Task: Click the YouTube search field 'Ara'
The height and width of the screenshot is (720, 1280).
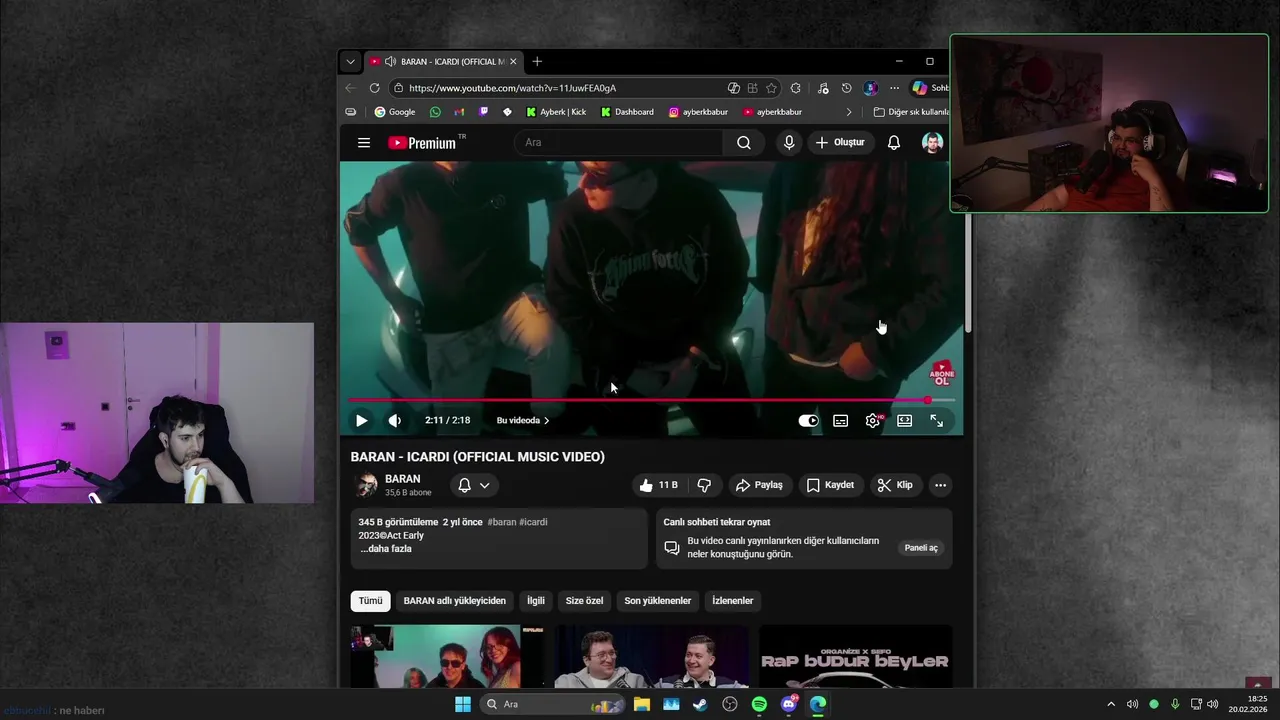Action: click(618, 143)
